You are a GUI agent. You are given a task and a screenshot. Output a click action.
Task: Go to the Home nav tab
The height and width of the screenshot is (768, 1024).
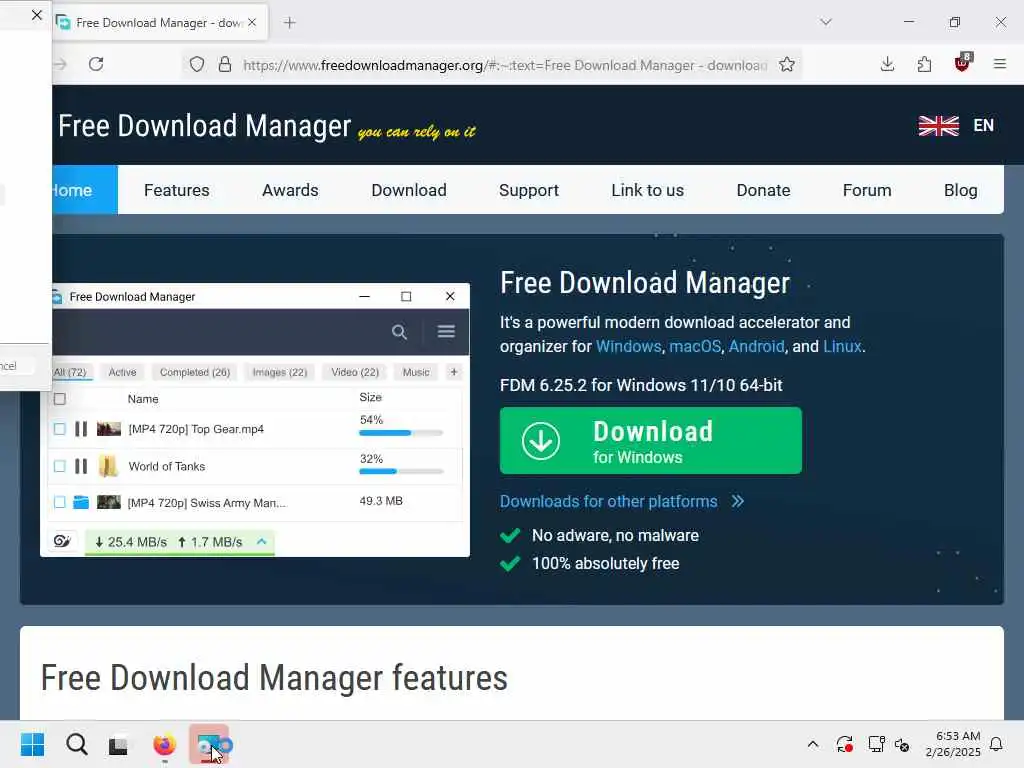point(85,190)
